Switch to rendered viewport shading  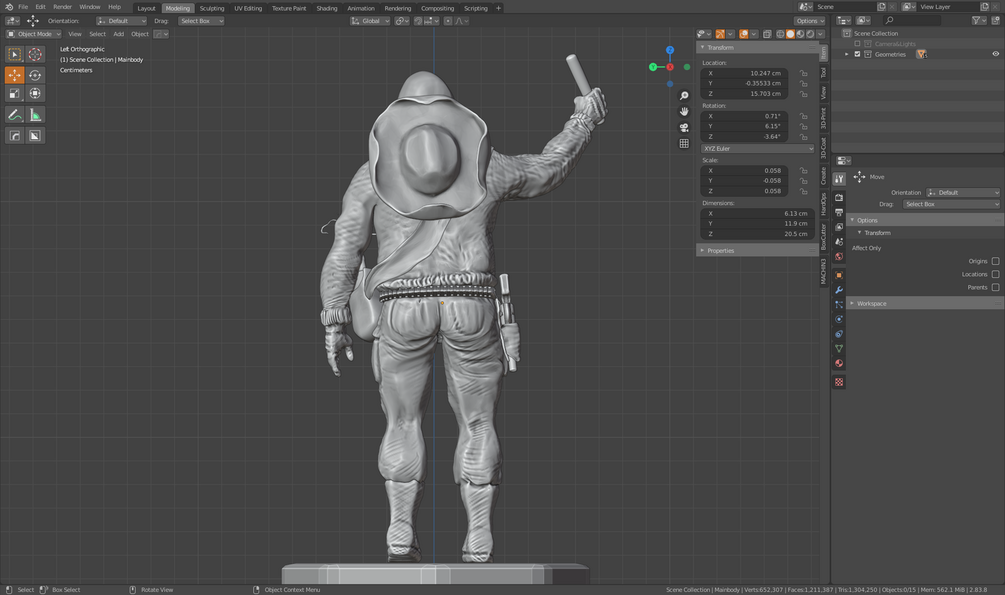coord(810,34)
